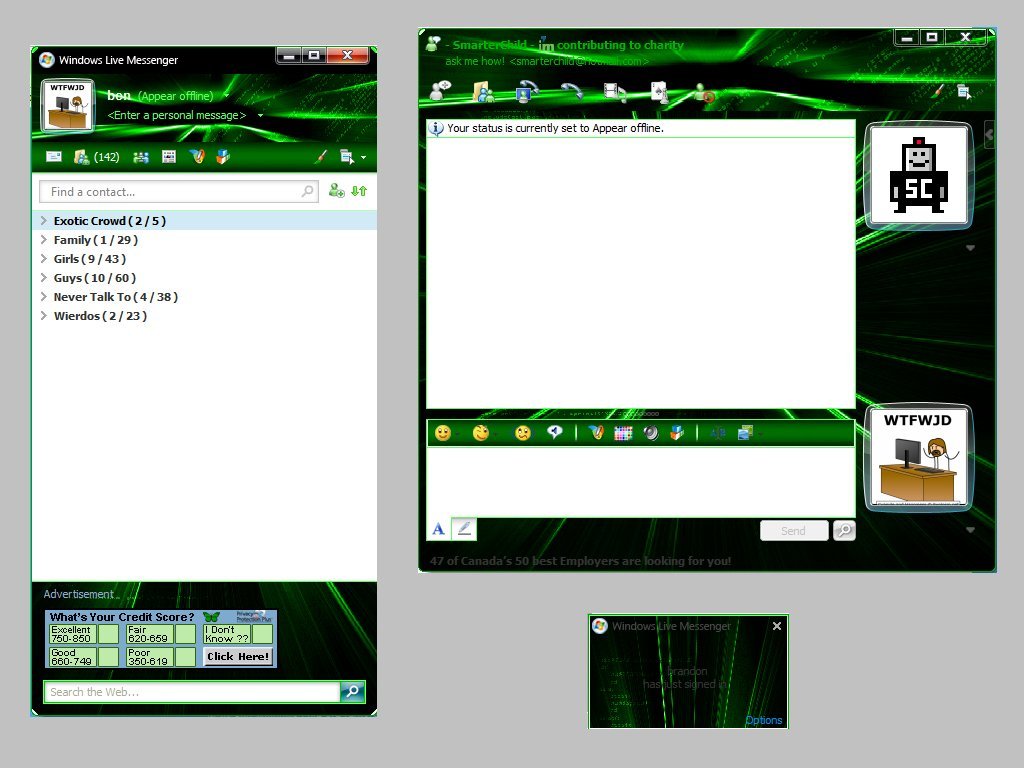Click the green arrows sort contacts icon
The image size is (1024, 768).
[x=359, y=191]
